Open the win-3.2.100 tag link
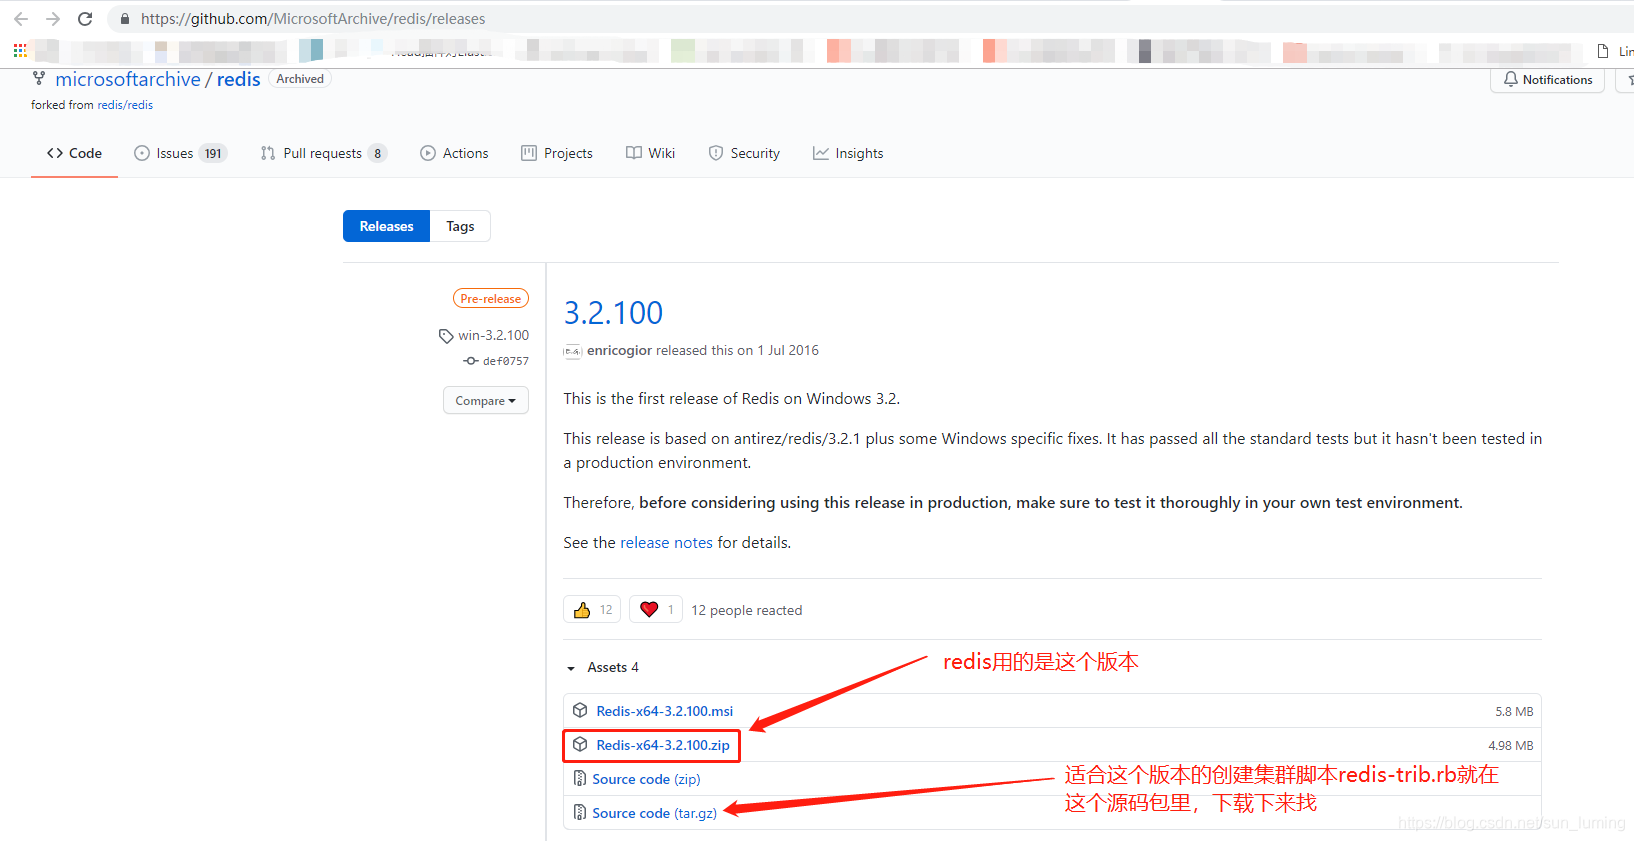Viewport: 1634px width, 841px height. click(x=494, y=335)
